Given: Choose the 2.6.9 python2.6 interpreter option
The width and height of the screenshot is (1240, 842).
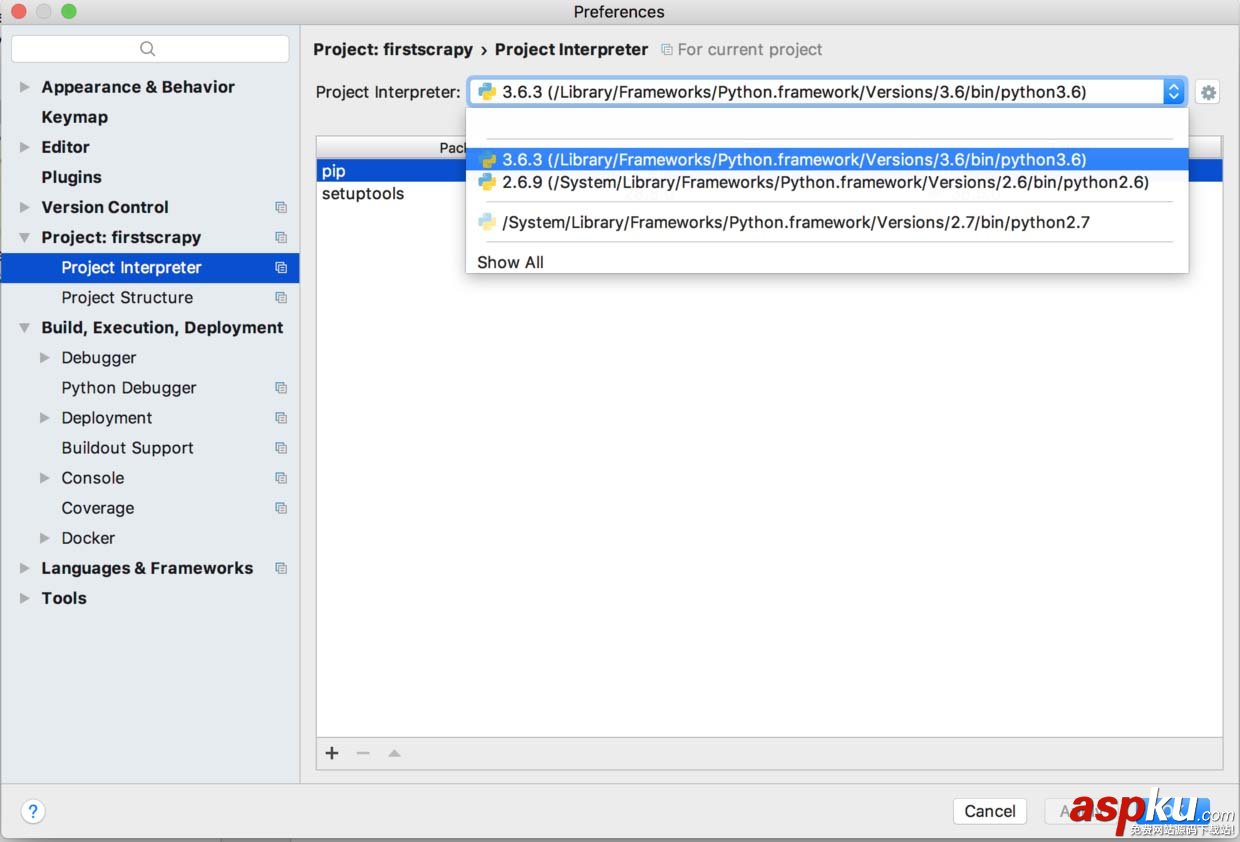Looking at the screenshot, I should tap(827, 182).
